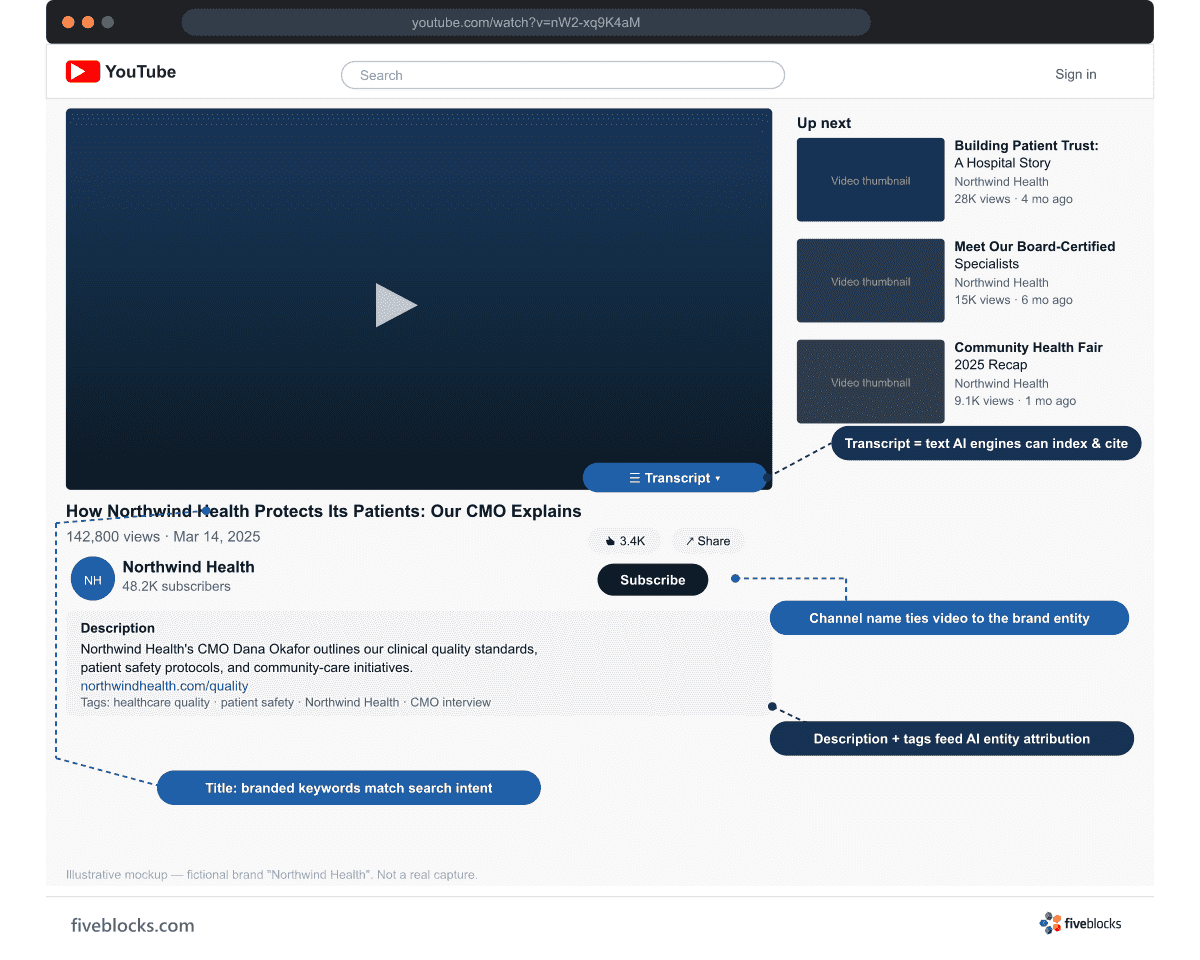This screenshot has width=1200, height=960.
Task: Click '15K views · 6 mo ago' text
Action: tap(1013, 300)
